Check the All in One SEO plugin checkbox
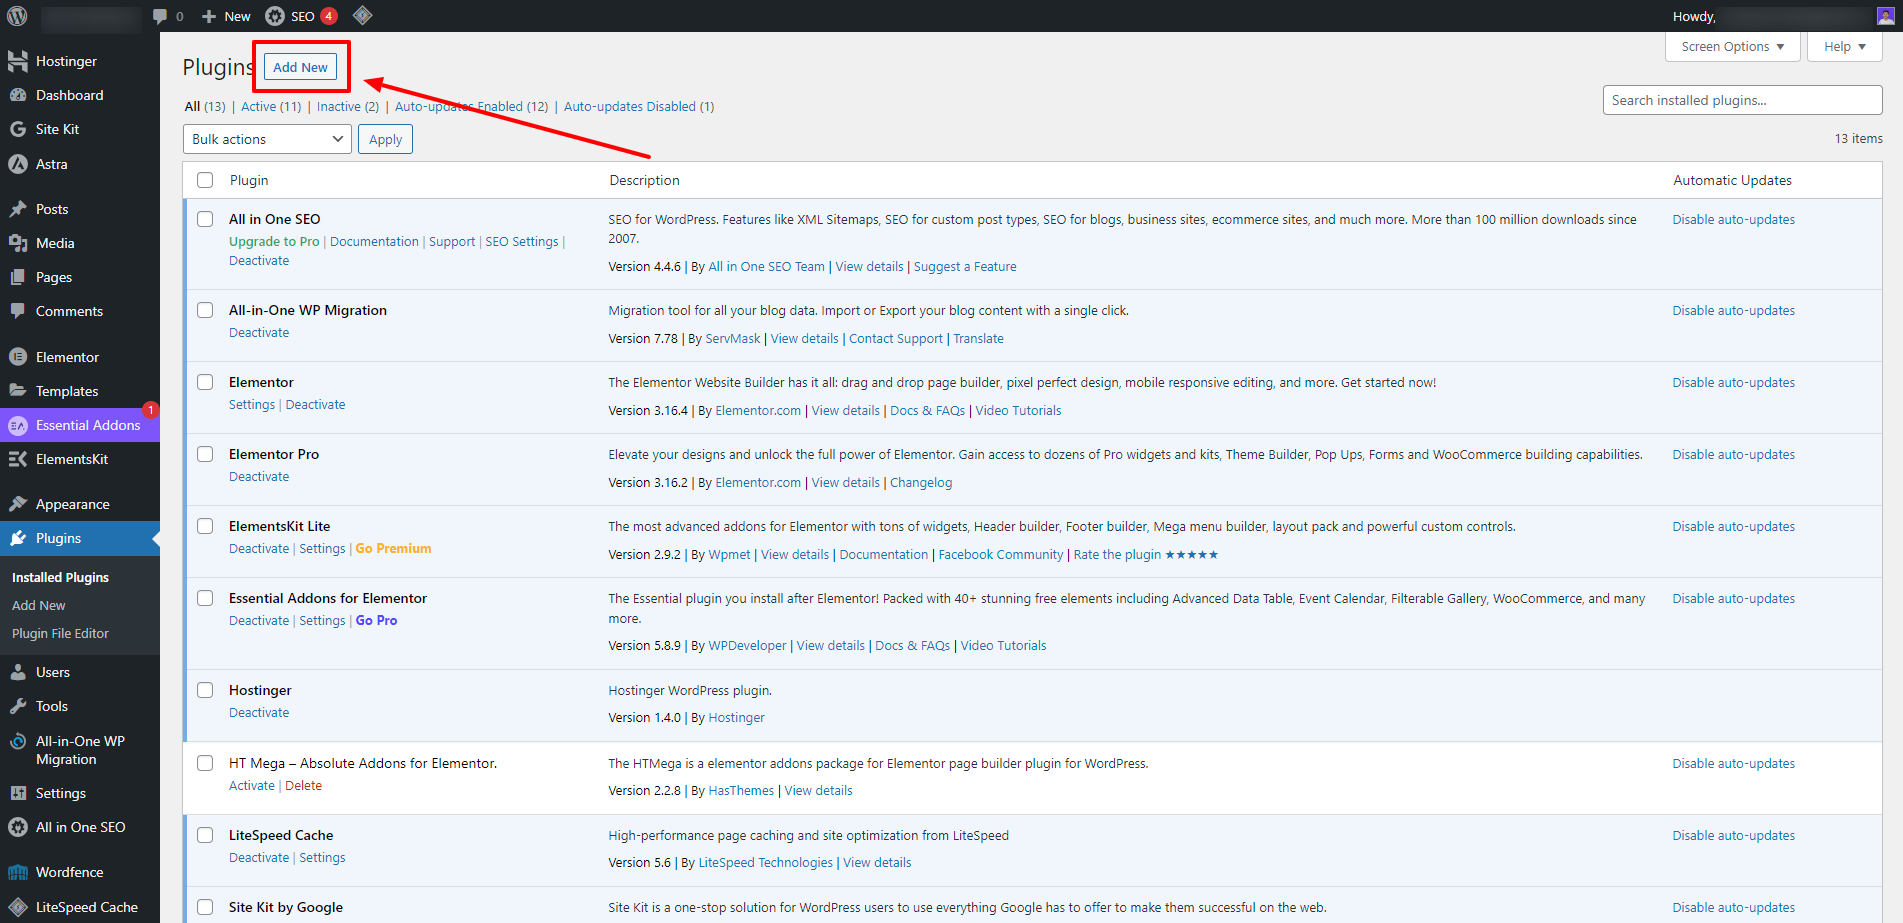This screenshot has width=1903, height=923. coord(205,219)
